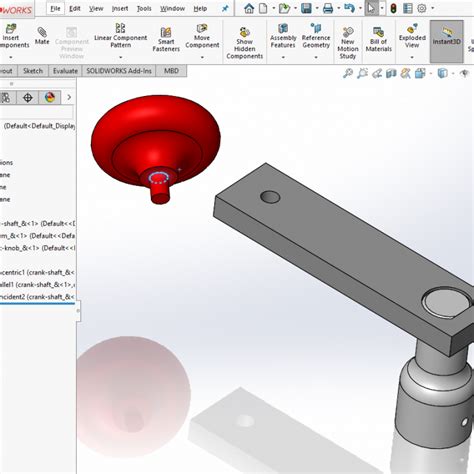The image size is (474, 474).
Task: Click Zoom to Area icon in view toolbar
Action: pyautogui.click(x=362, y=73)
